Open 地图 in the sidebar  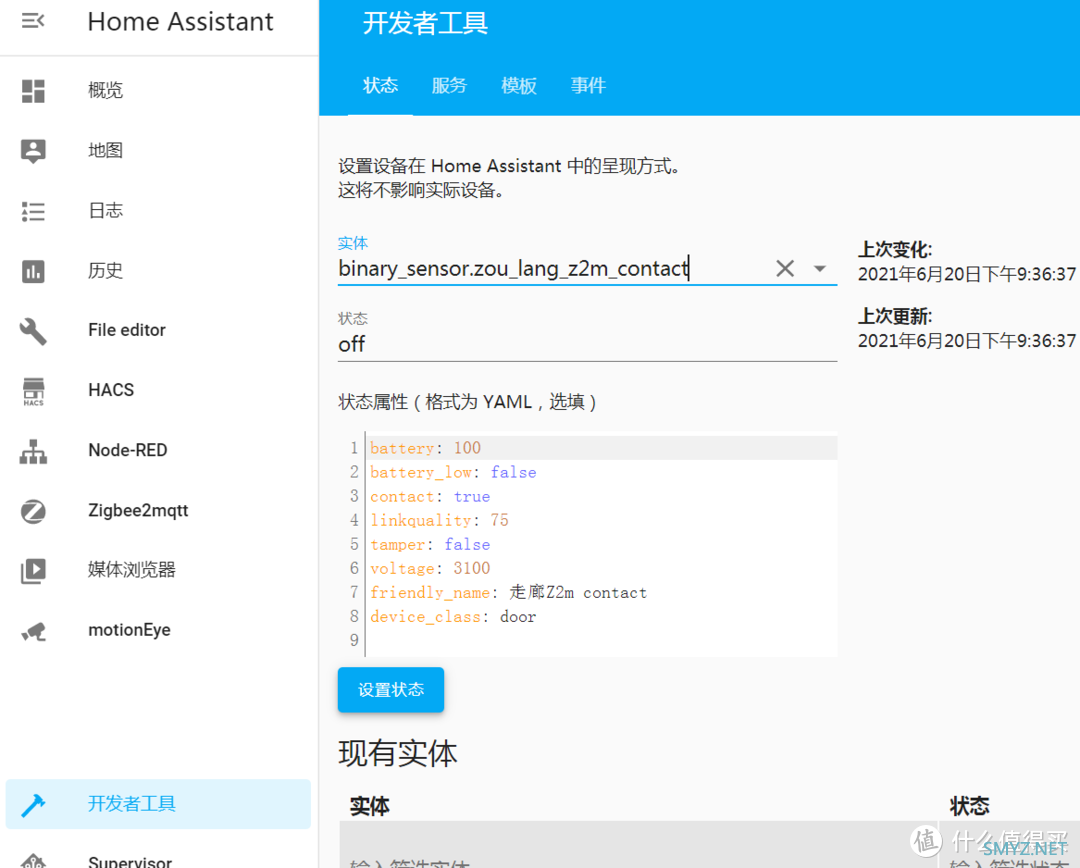click(x=158, y=151)
